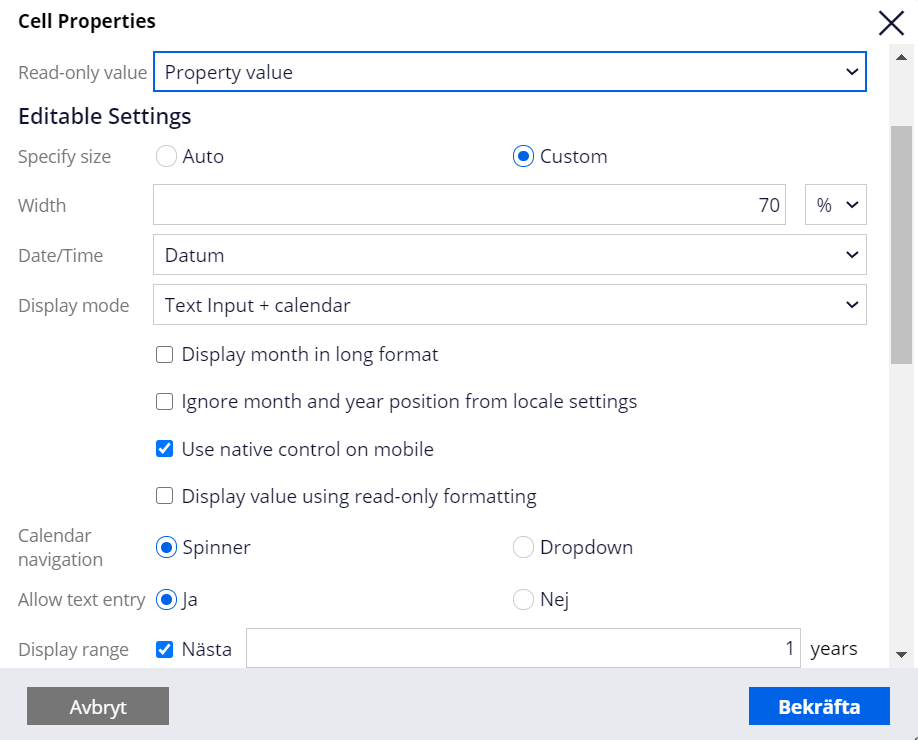Select the Auto size radio button
The width and height of the screenshot is (918, 740).
point(166,156)
